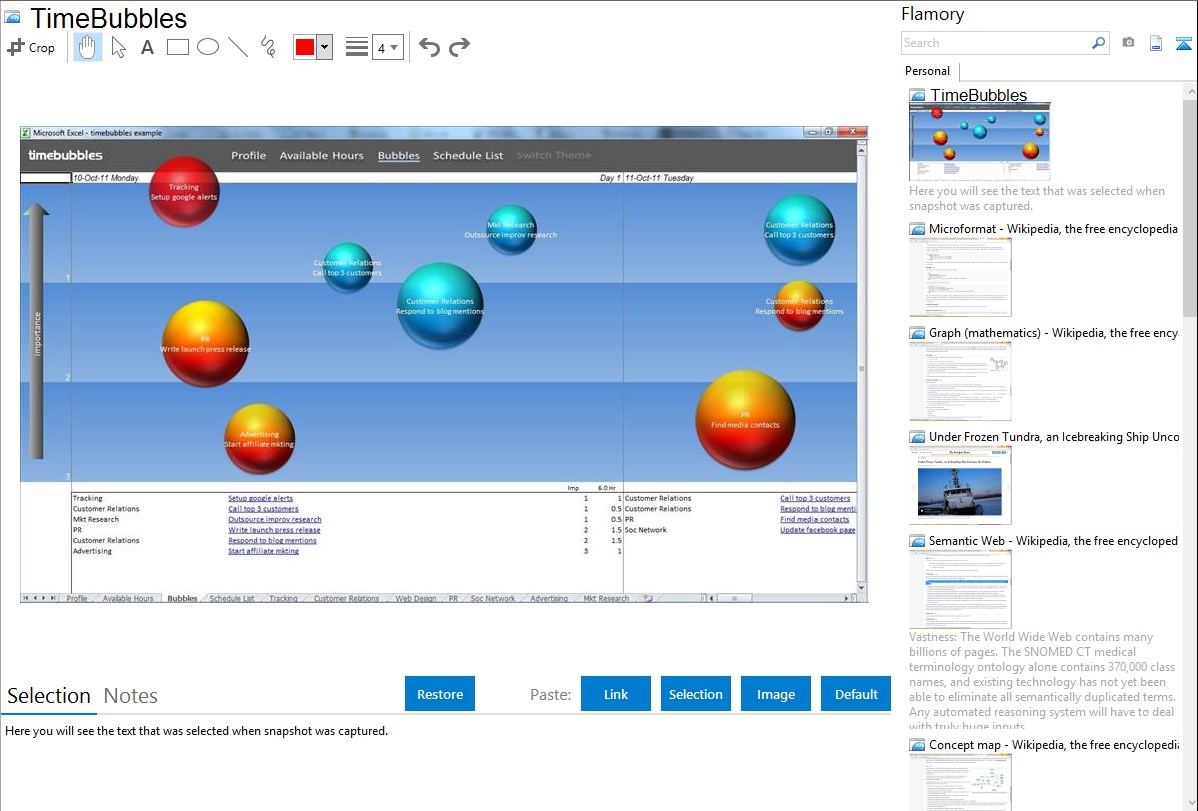This screenshot has width=1198, height=811.
Task: Activate the Hand pan tool
Action: tap(87, 47)
